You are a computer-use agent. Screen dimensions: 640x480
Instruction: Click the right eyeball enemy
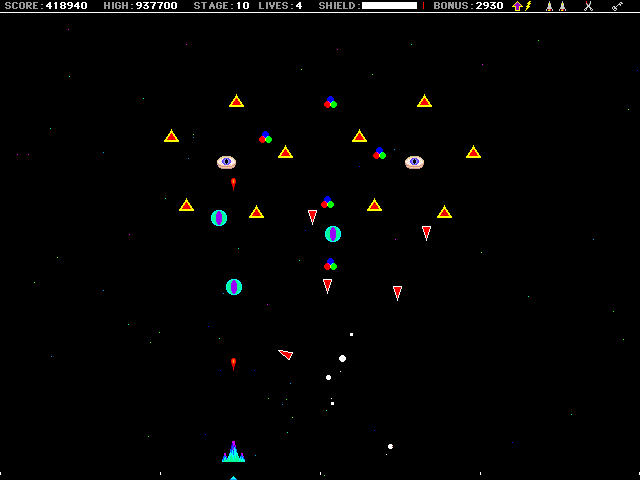[414, 162]
